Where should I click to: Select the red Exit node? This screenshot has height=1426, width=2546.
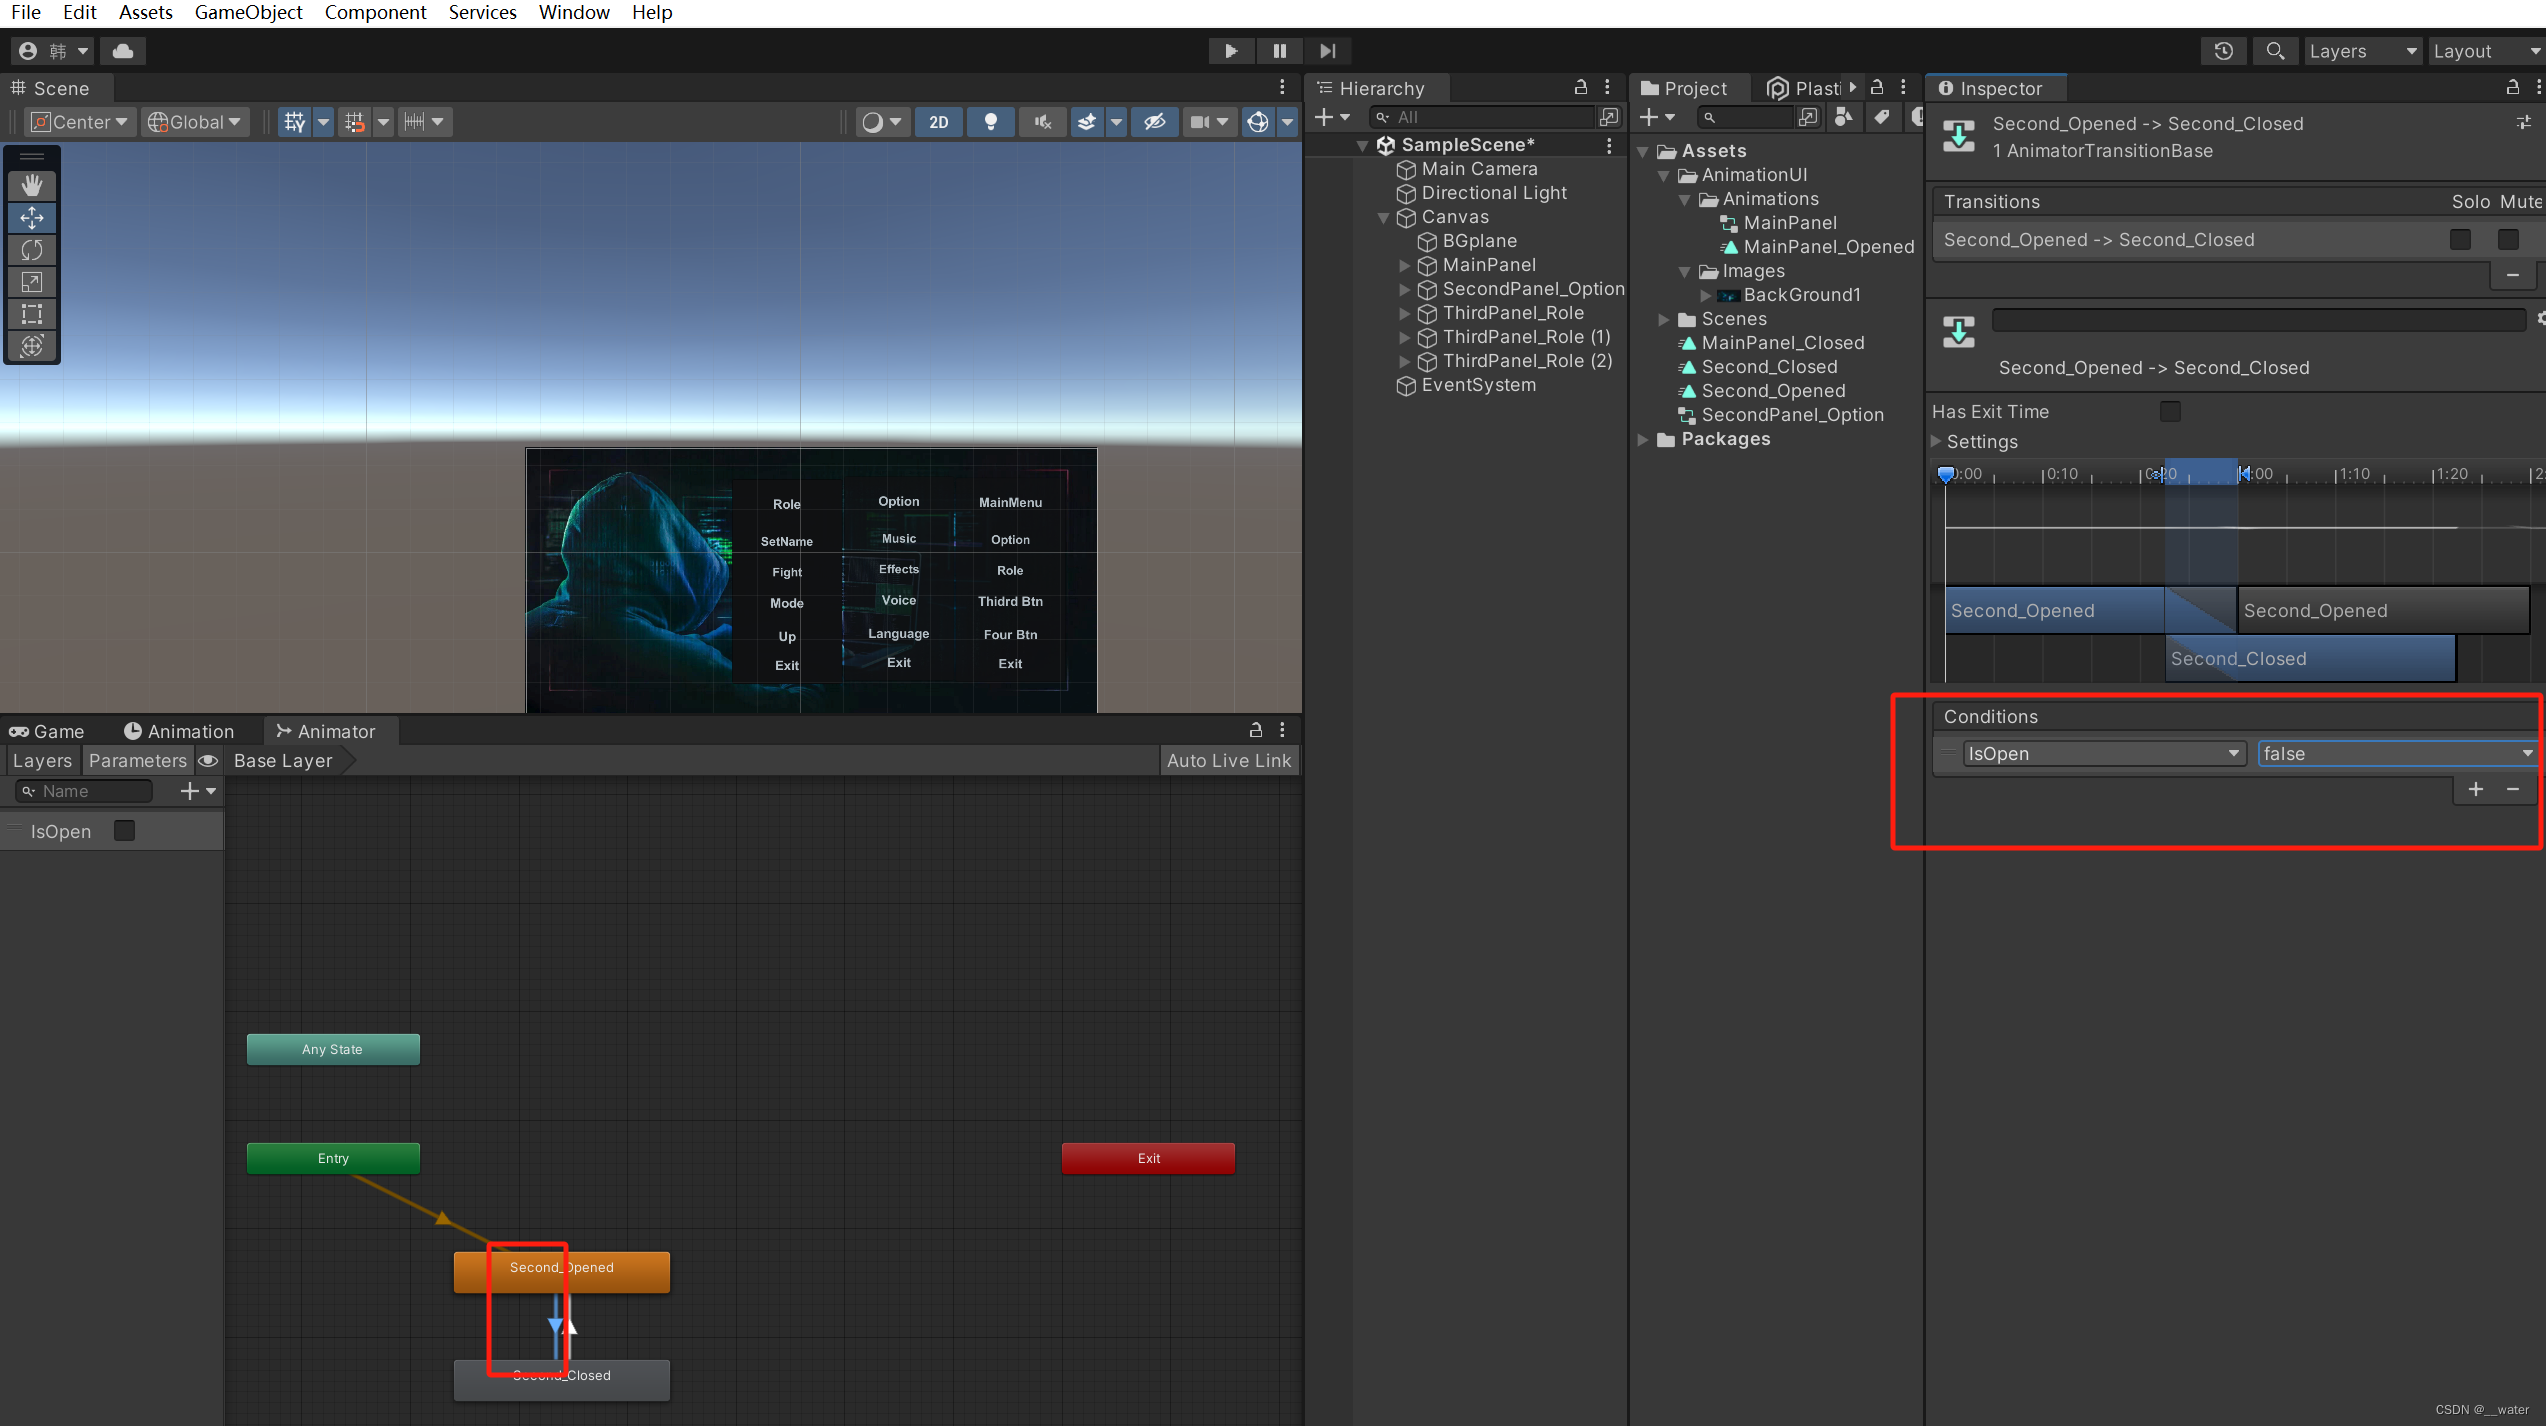click(1148, 1158)
